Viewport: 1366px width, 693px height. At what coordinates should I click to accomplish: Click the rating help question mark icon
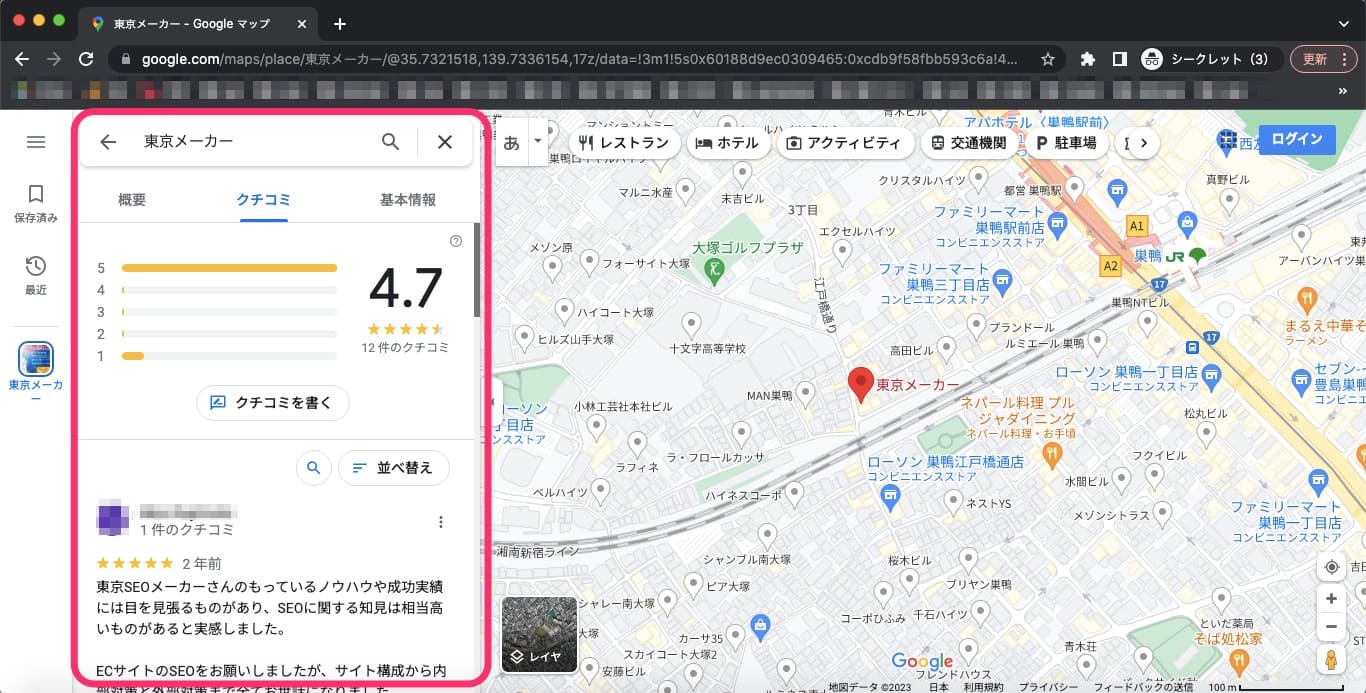coord(456,241)
